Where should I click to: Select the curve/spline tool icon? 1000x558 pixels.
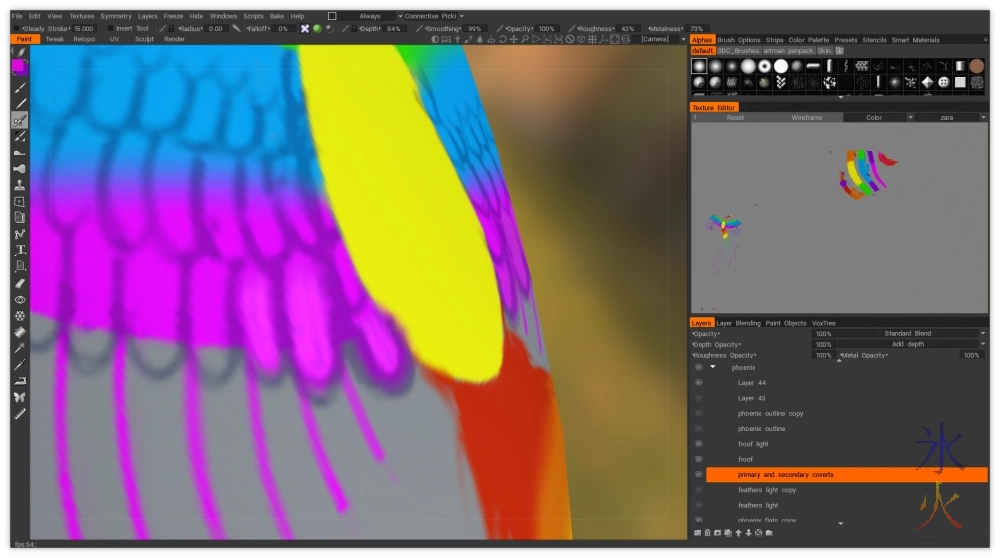[20, 234]
